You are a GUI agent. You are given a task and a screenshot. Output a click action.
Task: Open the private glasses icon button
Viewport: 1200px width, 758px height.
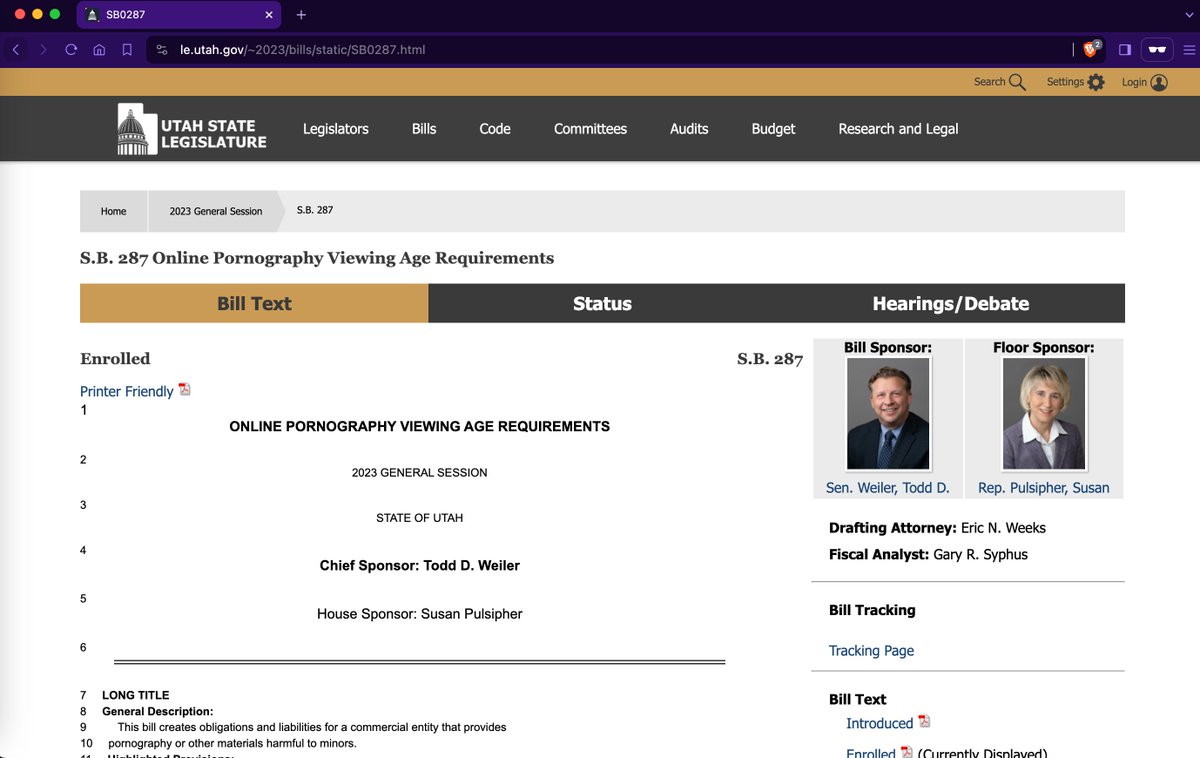(1157, 49)
